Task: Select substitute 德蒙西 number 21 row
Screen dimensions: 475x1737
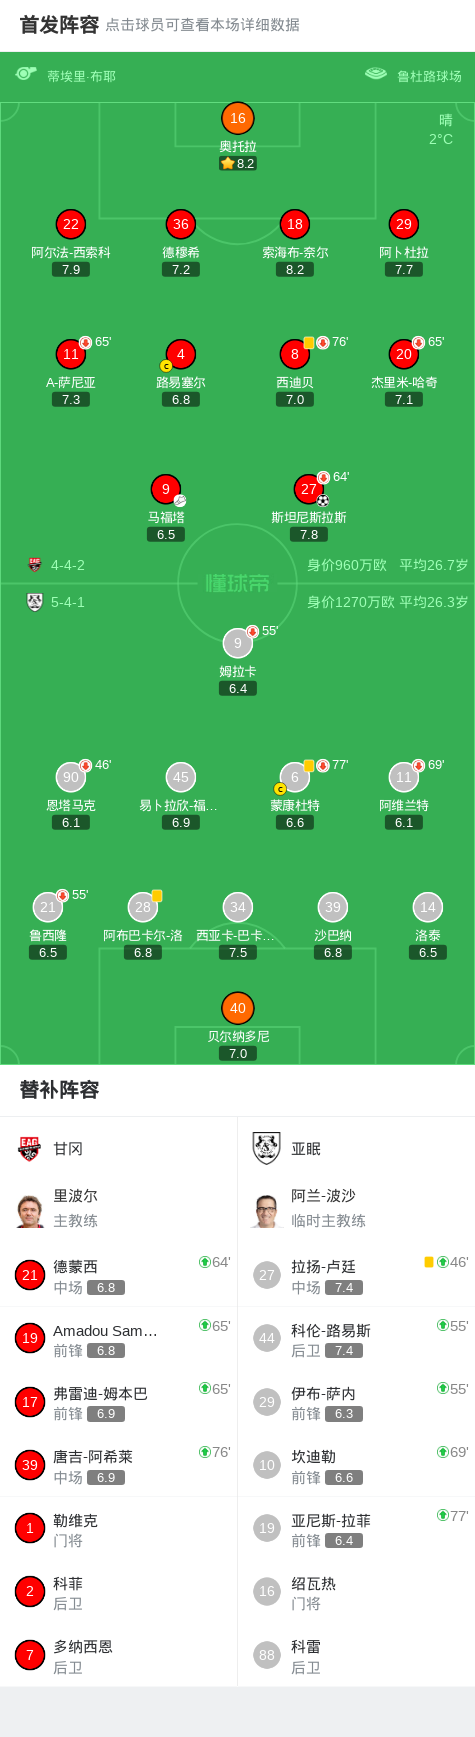Action: click(x=119, y=1275)
